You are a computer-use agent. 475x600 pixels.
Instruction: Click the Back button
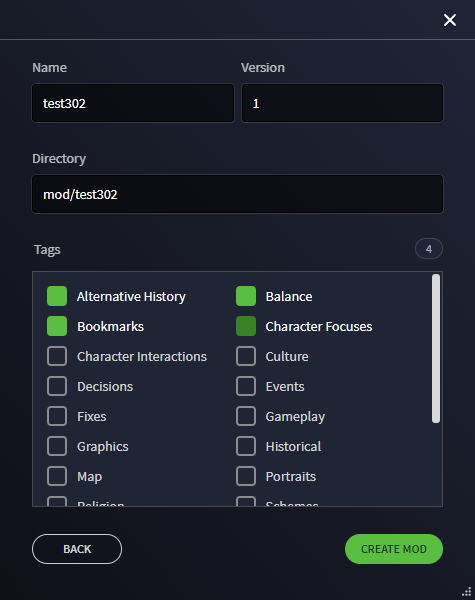click(77, 549)
